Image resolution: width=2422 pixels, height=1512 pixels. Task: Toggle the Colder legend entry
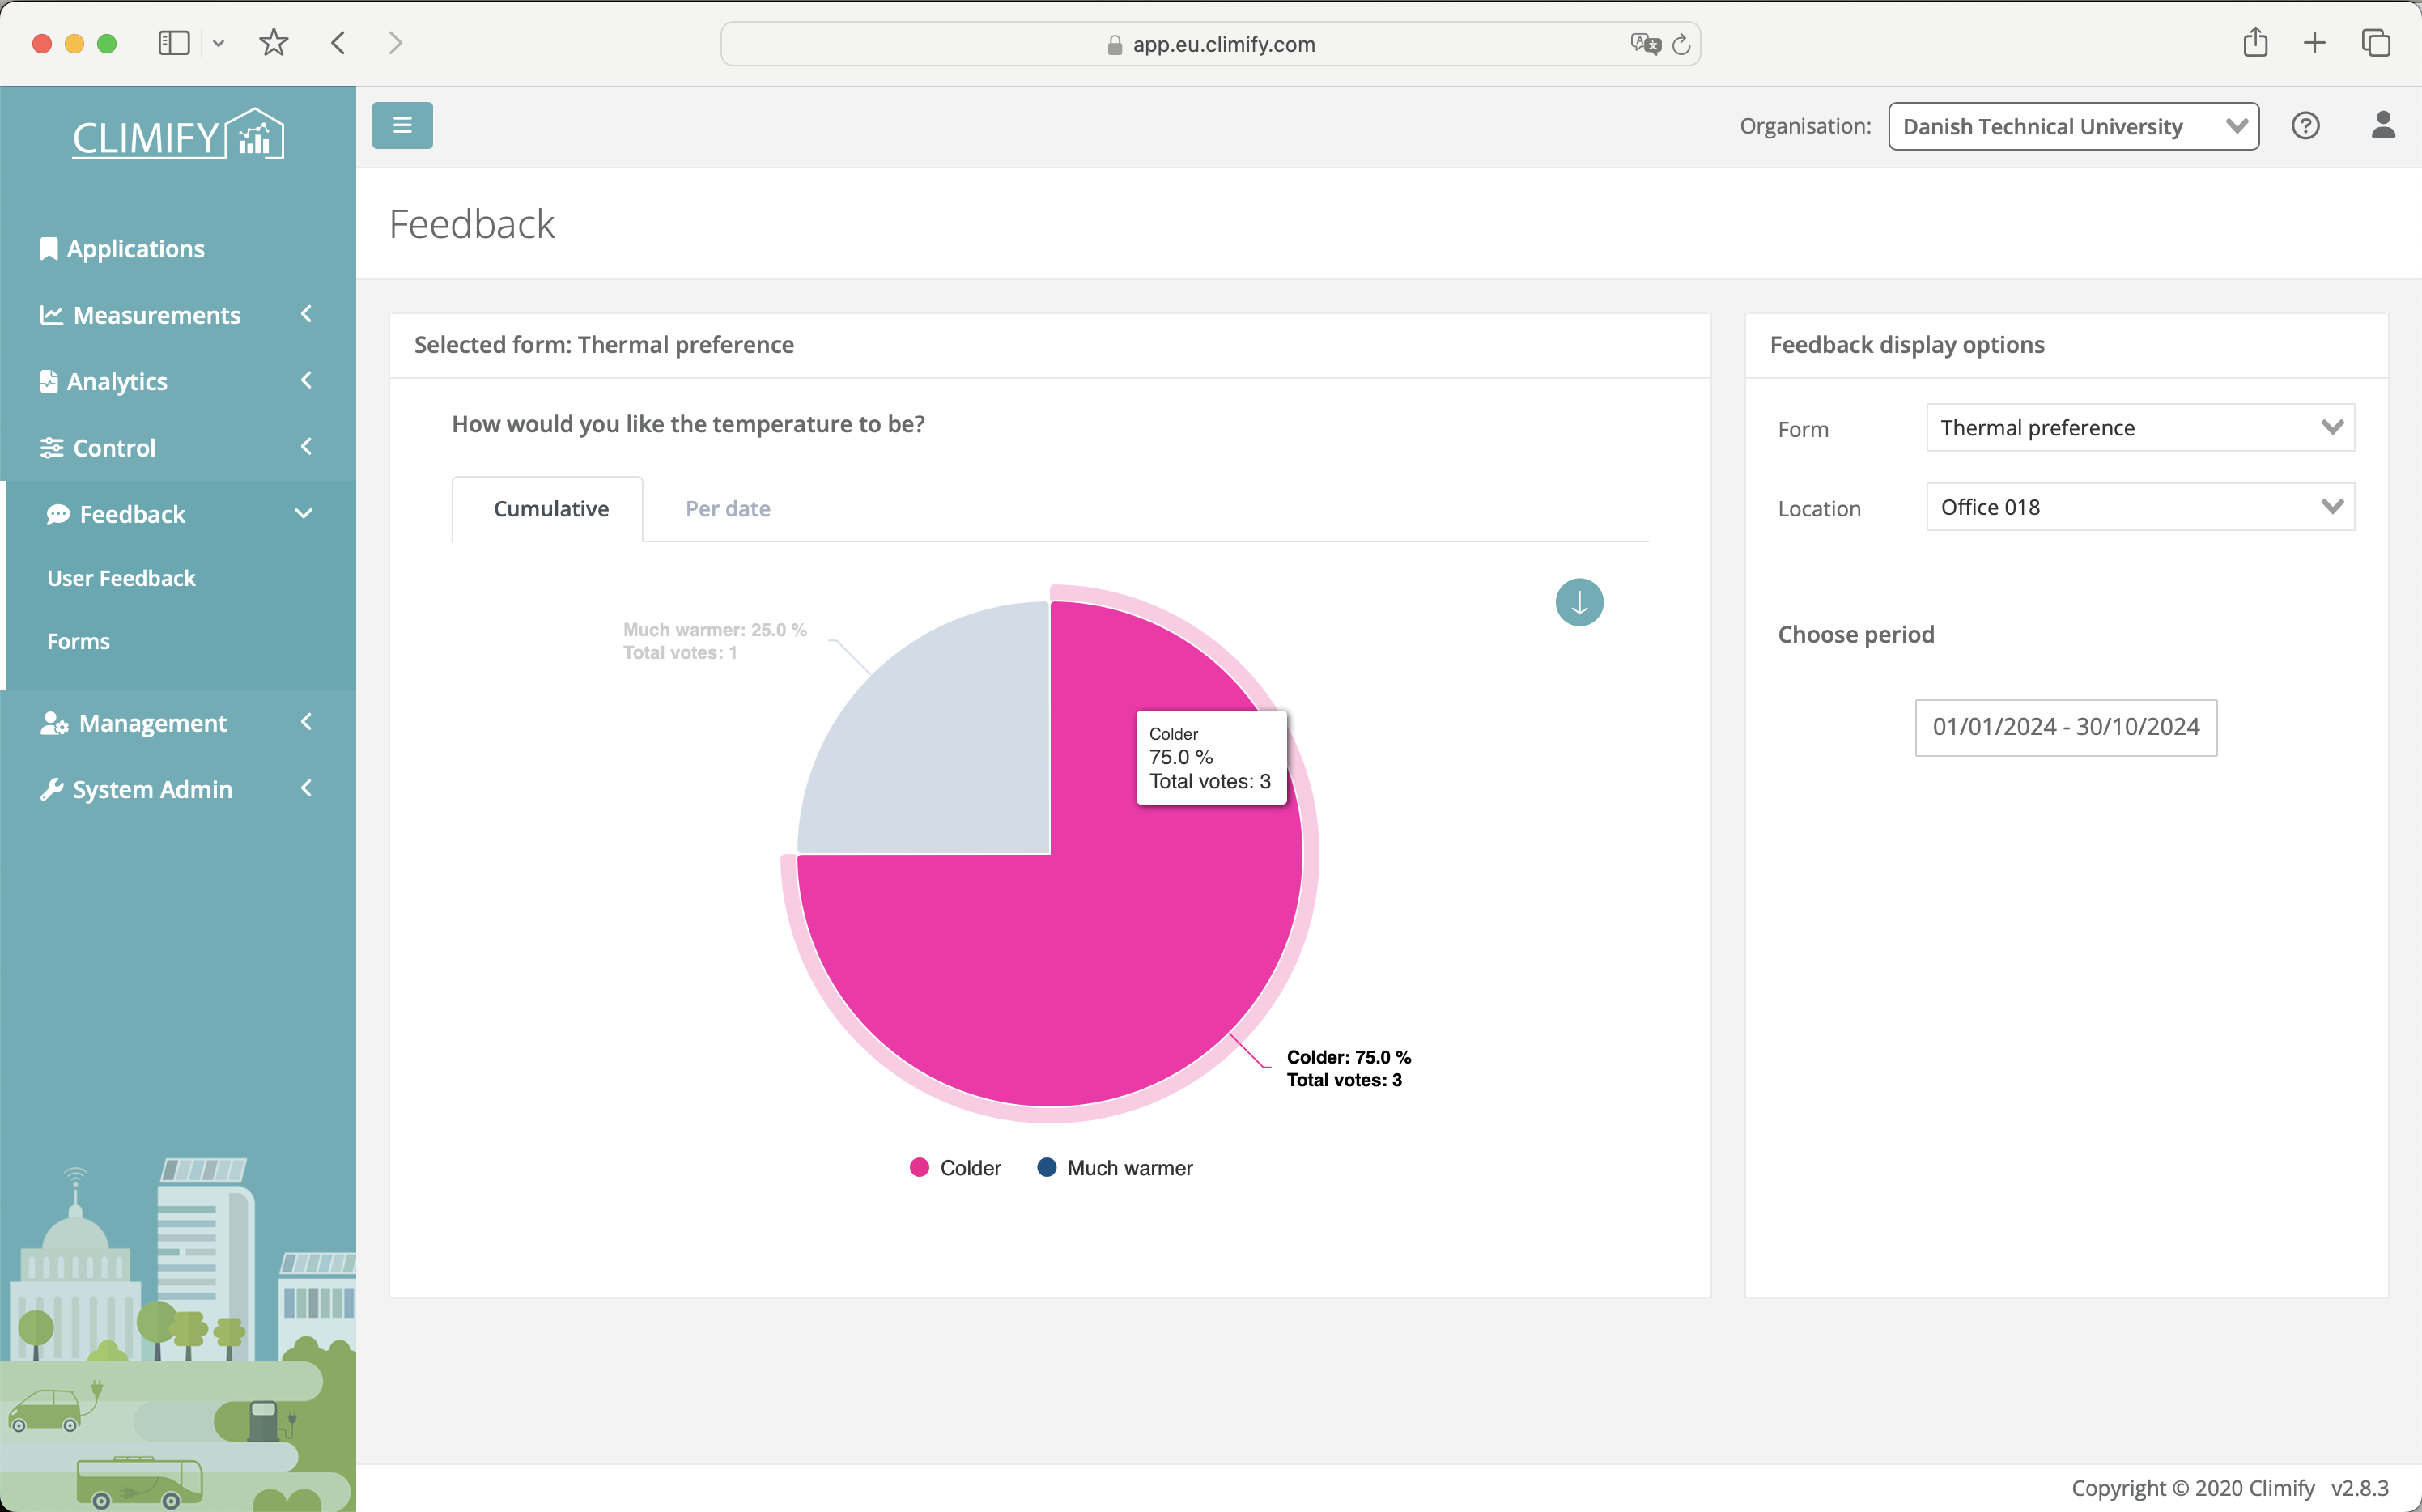[x=955, y=1168]
